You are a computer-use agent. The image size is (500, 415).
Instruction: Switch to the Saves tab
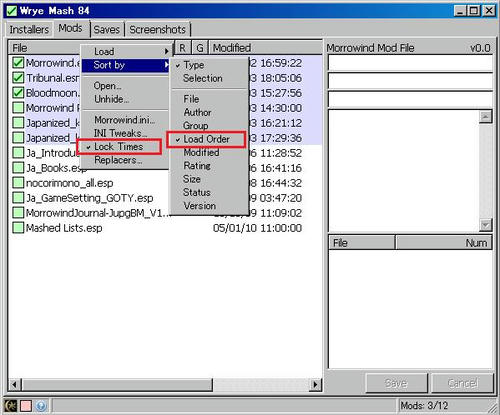point(107,29)
